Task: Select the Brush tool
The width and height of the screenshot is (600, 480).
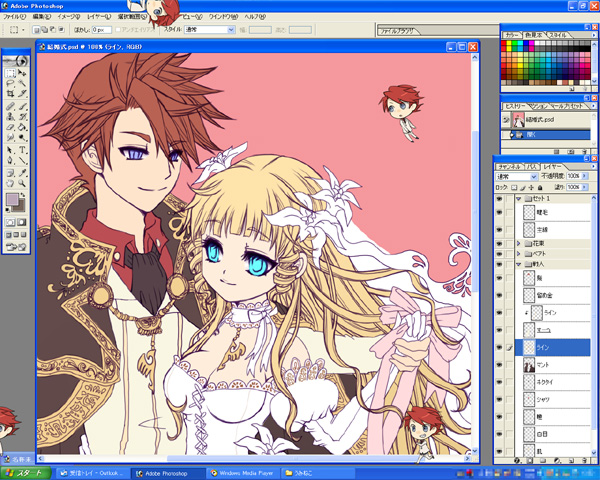Action: click(x=22, y=106)
